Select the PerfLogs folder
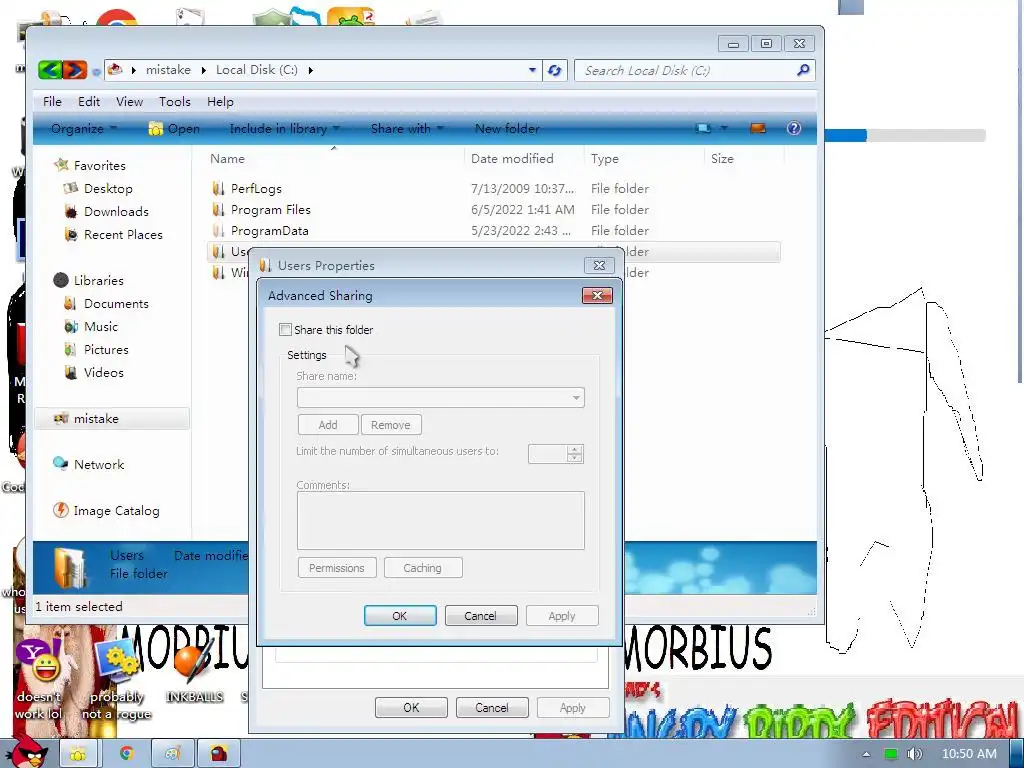The width and height of the screenshot is (1024, 768). coord(256,189)
